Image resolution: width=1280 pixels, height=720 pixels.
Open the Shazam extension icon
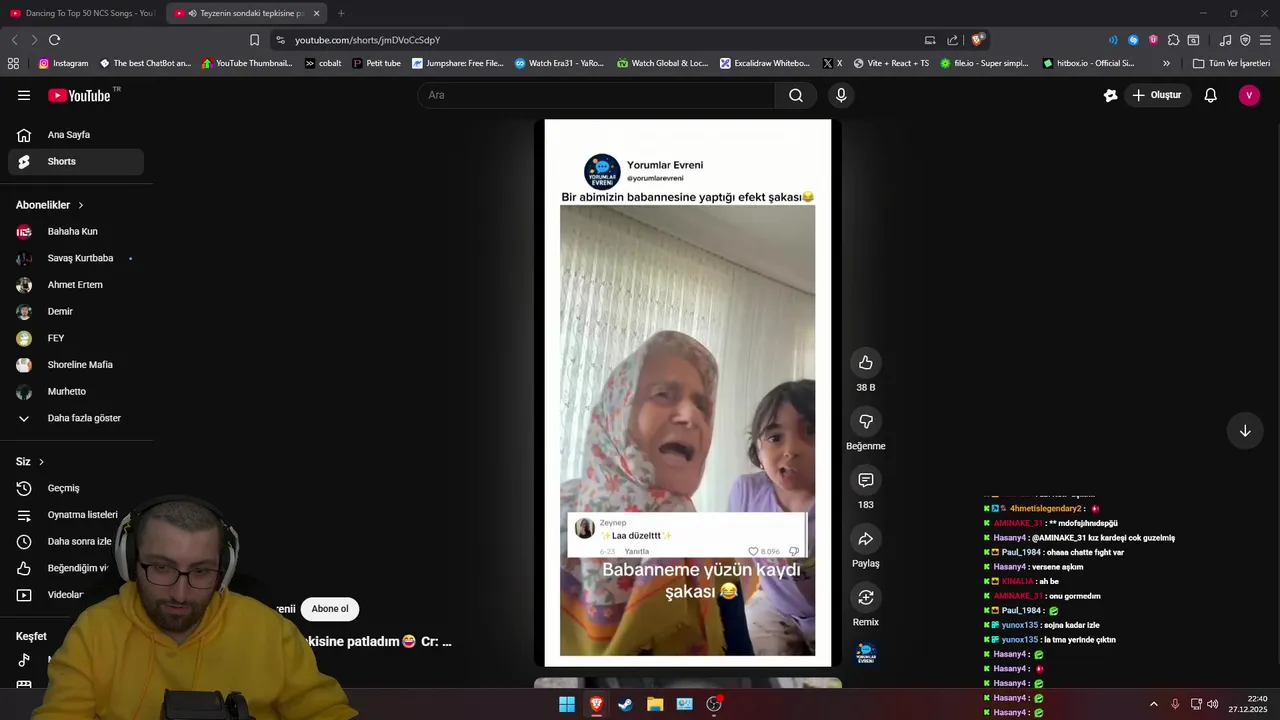coord(1133,40)
